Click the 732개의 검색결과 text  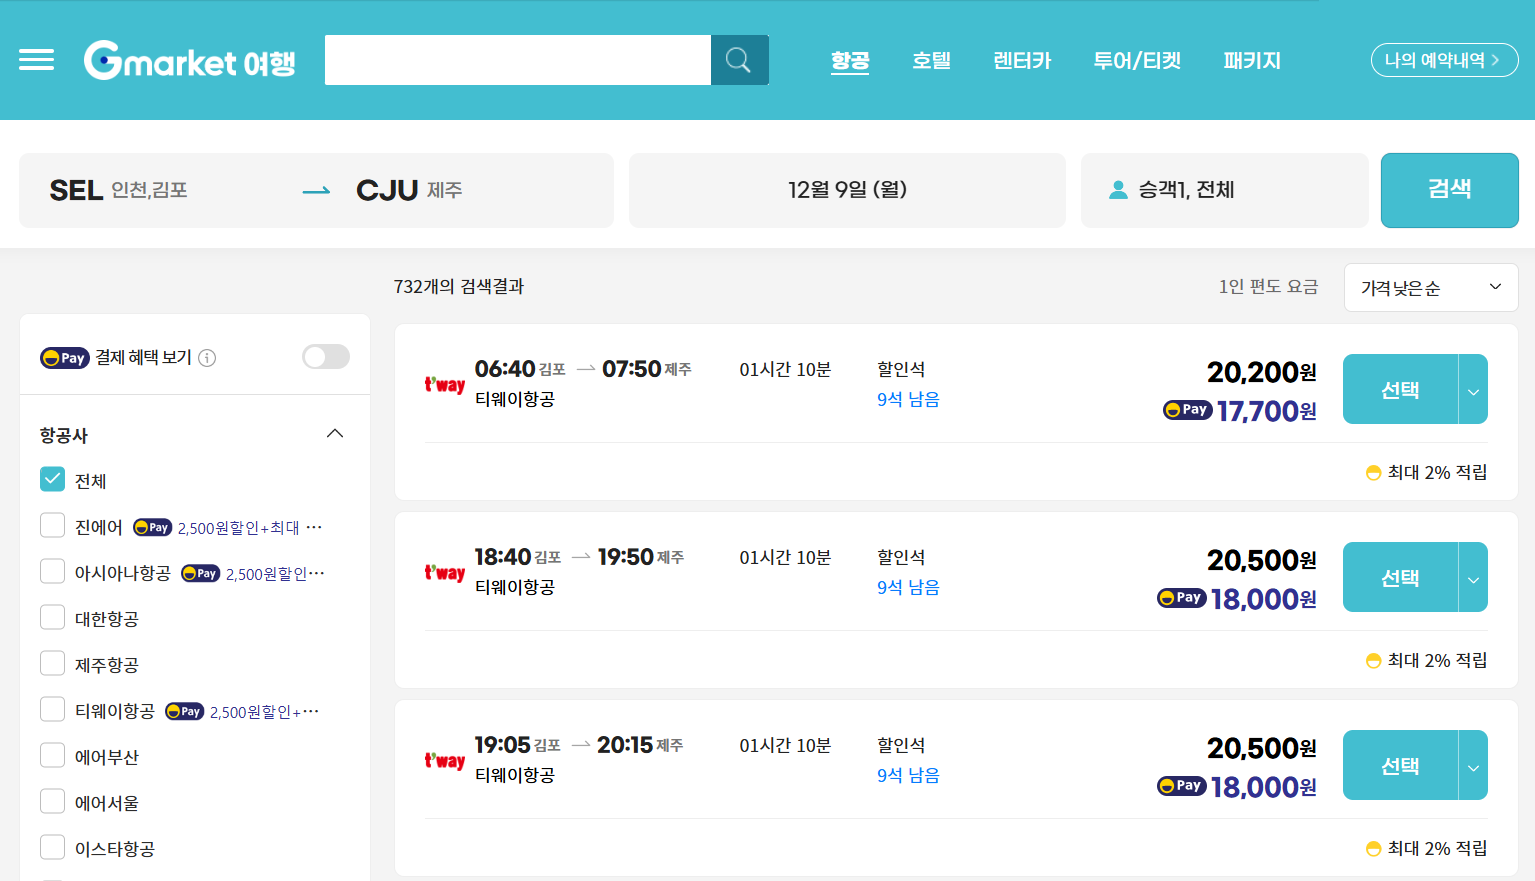[x=459, y=287]
